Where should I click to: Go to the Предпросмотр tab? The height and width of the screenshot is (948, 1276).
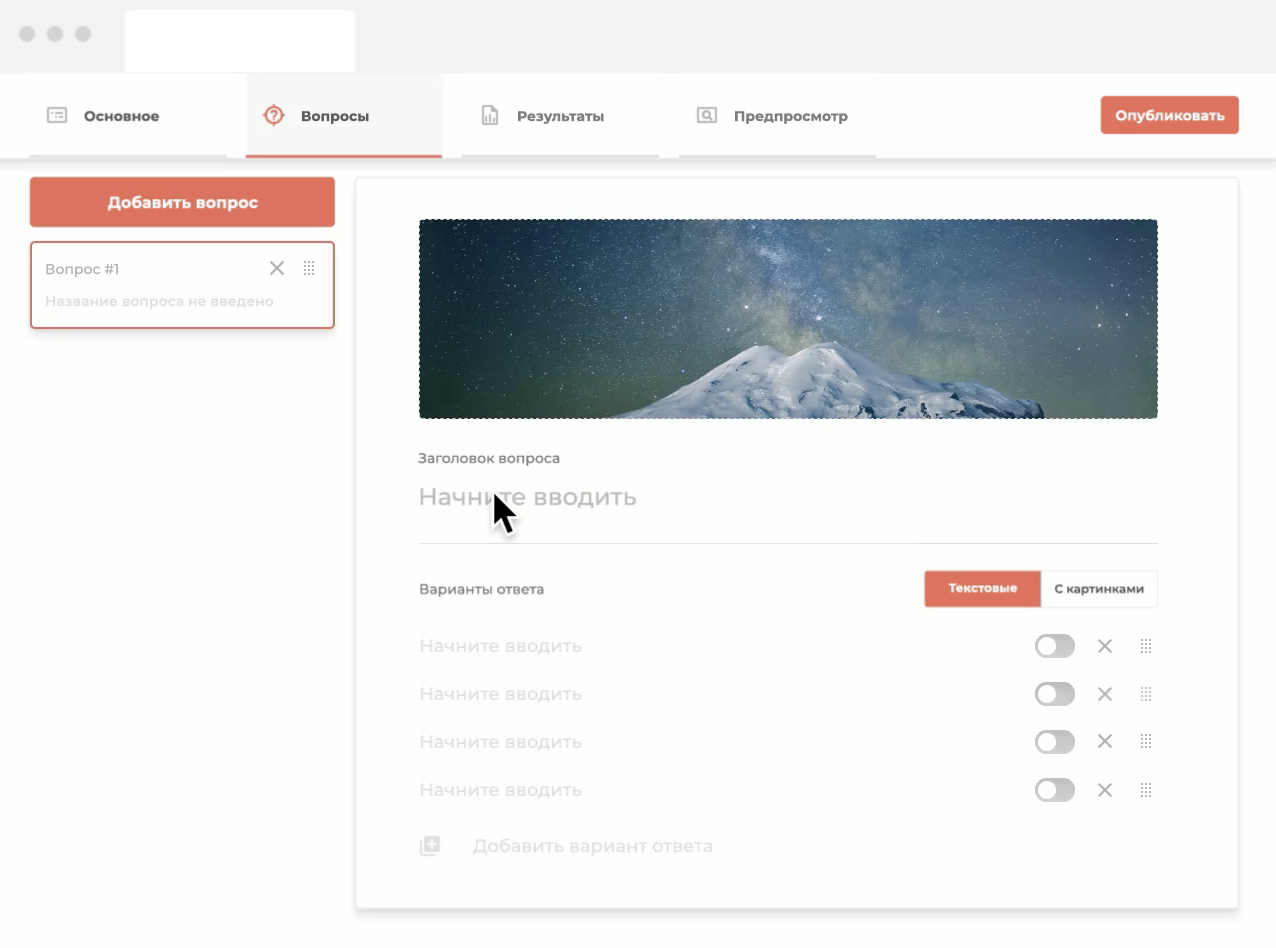pyautogui.click(x=777, y=116)
